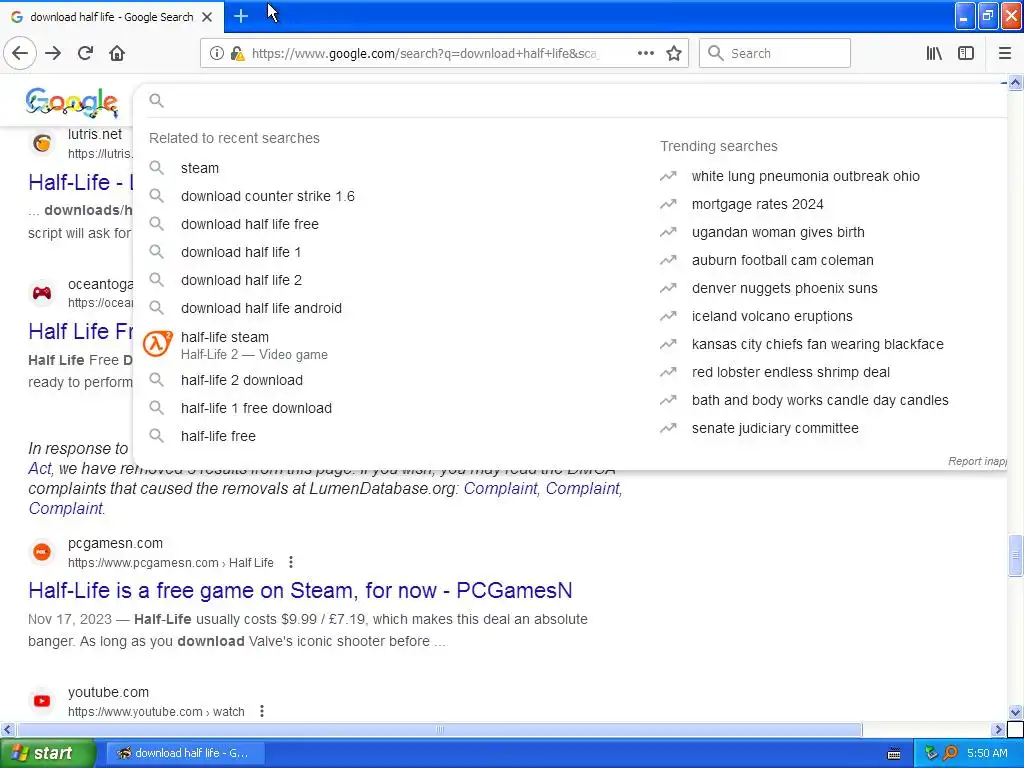The height and width of the screenshot is (768, 1024).
Task: Click the oceantogames gamepad favicon
Action: tap(42, 293)
